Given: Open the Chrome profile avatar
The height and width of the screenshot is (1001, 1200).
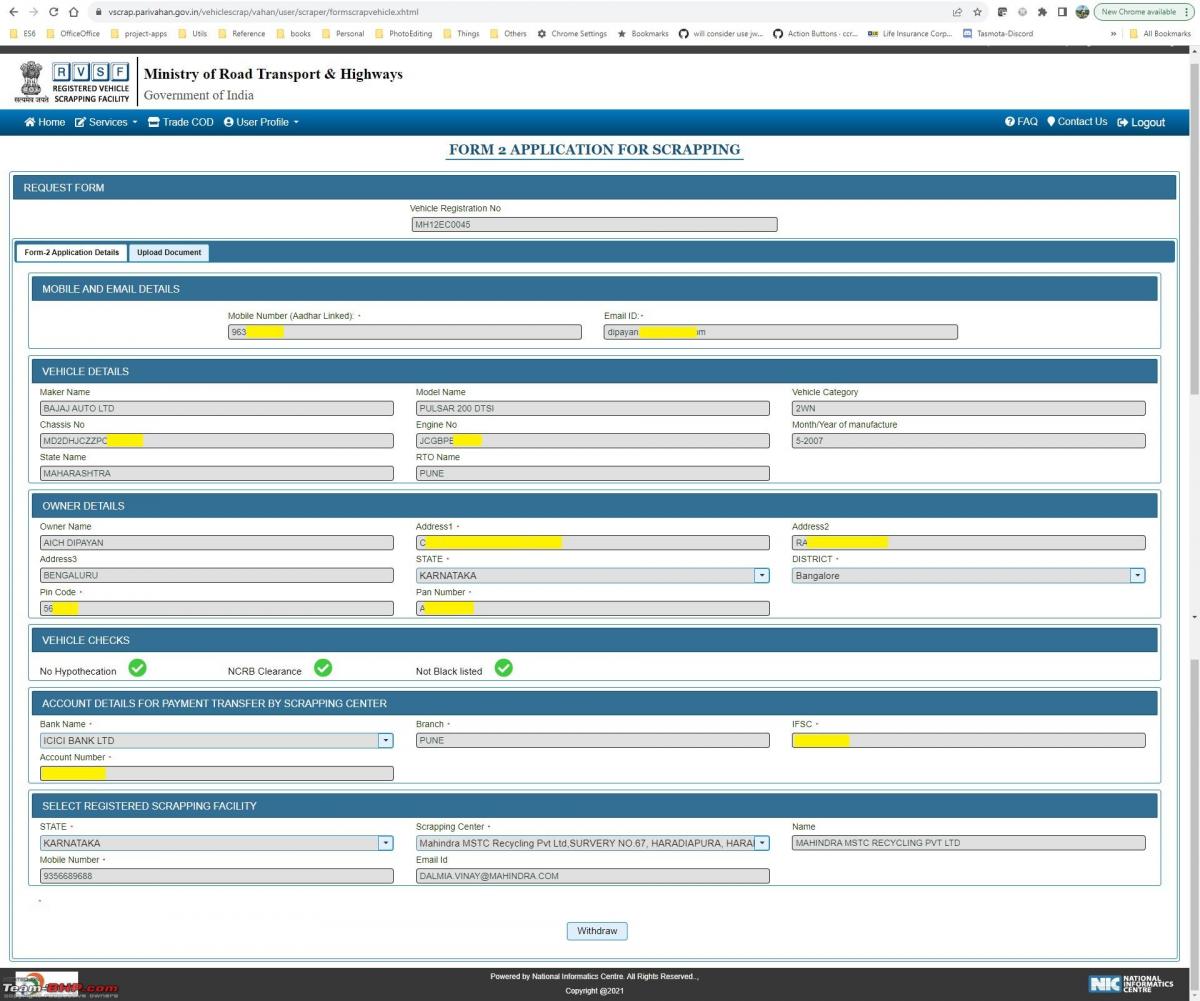Looking at the screenshot, I should coord(1082,12).
